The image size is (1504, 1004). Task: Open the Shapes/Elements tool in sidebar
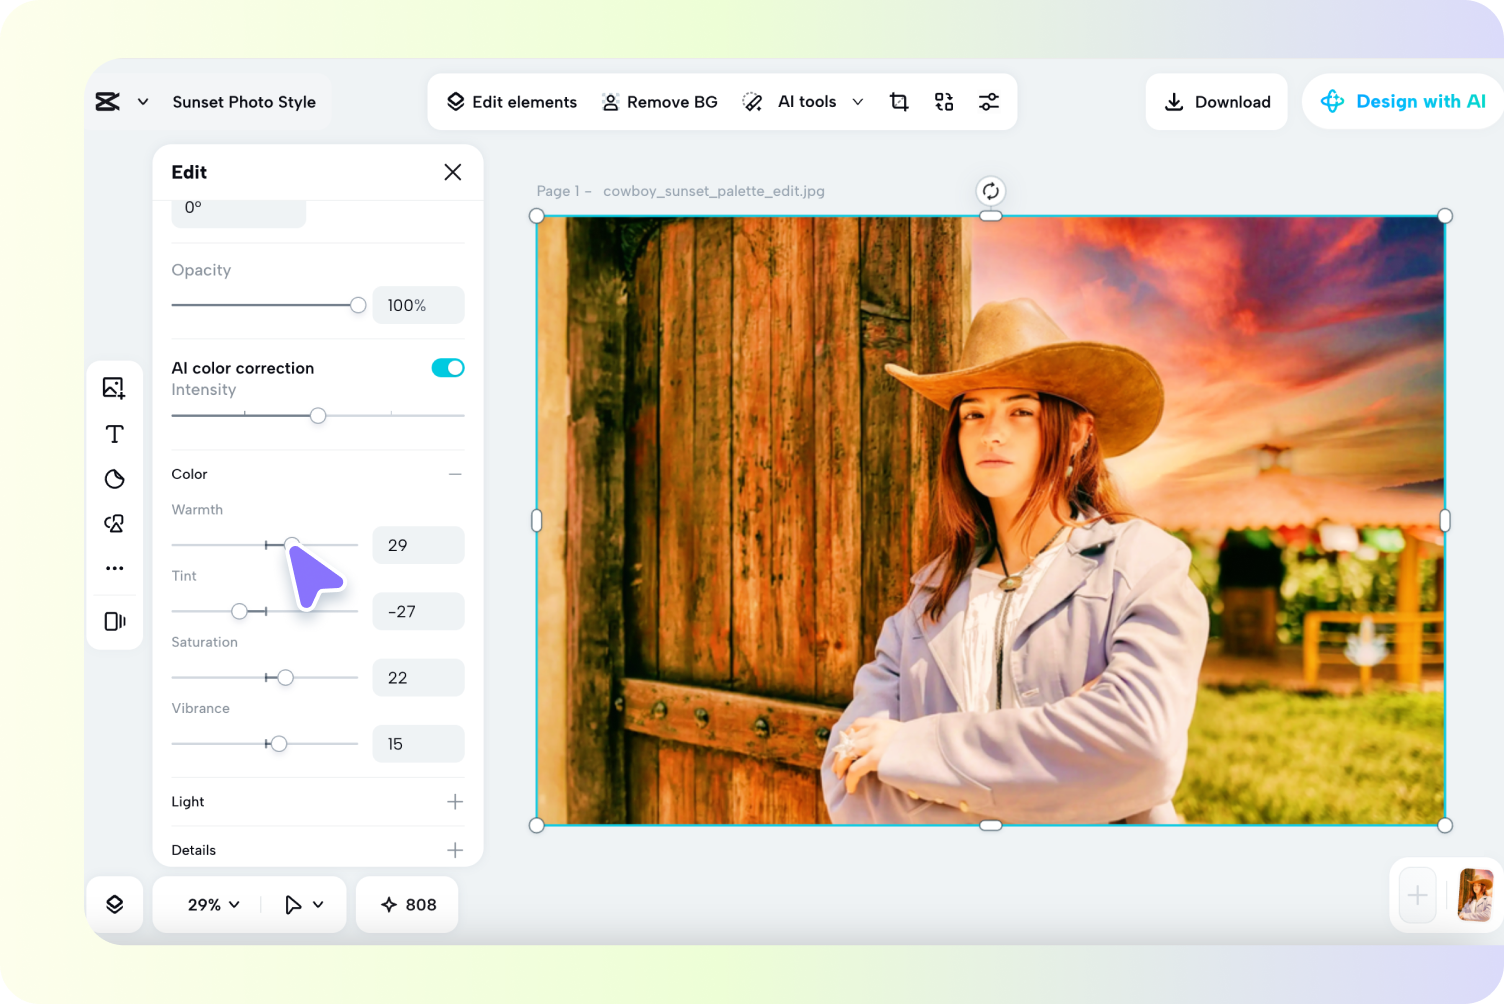pyautogui.click(x=114, y=523)
